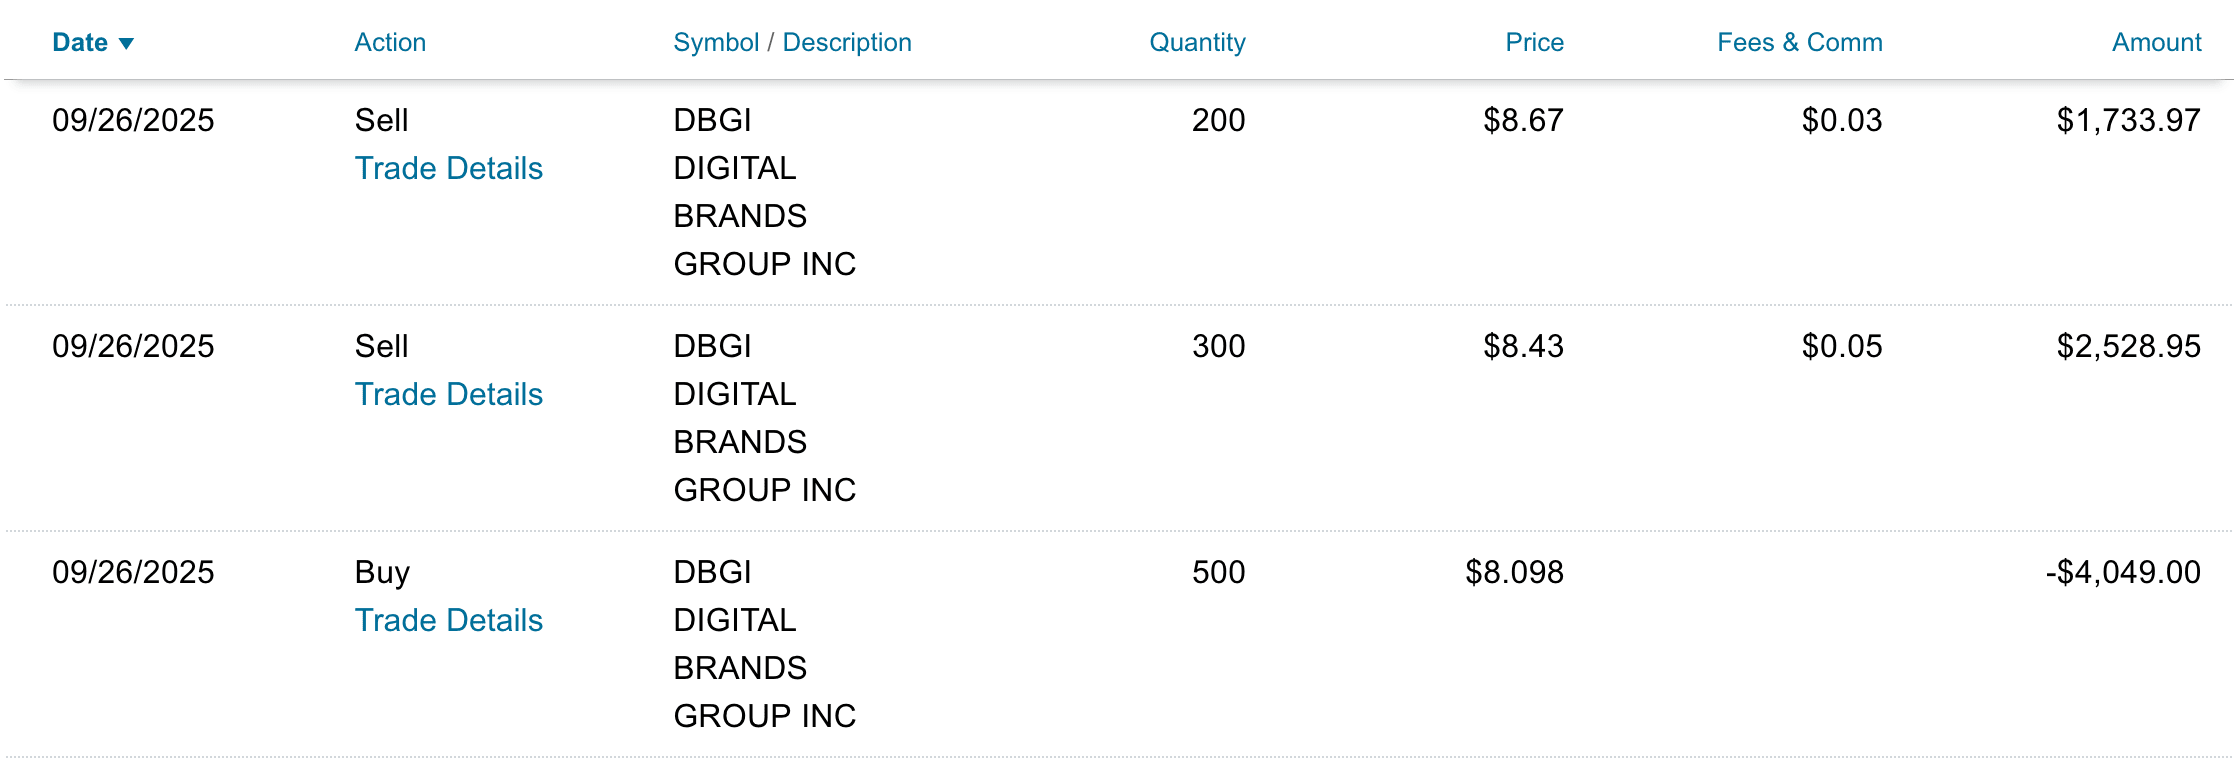Sort by the Action column header

point(390,43)
